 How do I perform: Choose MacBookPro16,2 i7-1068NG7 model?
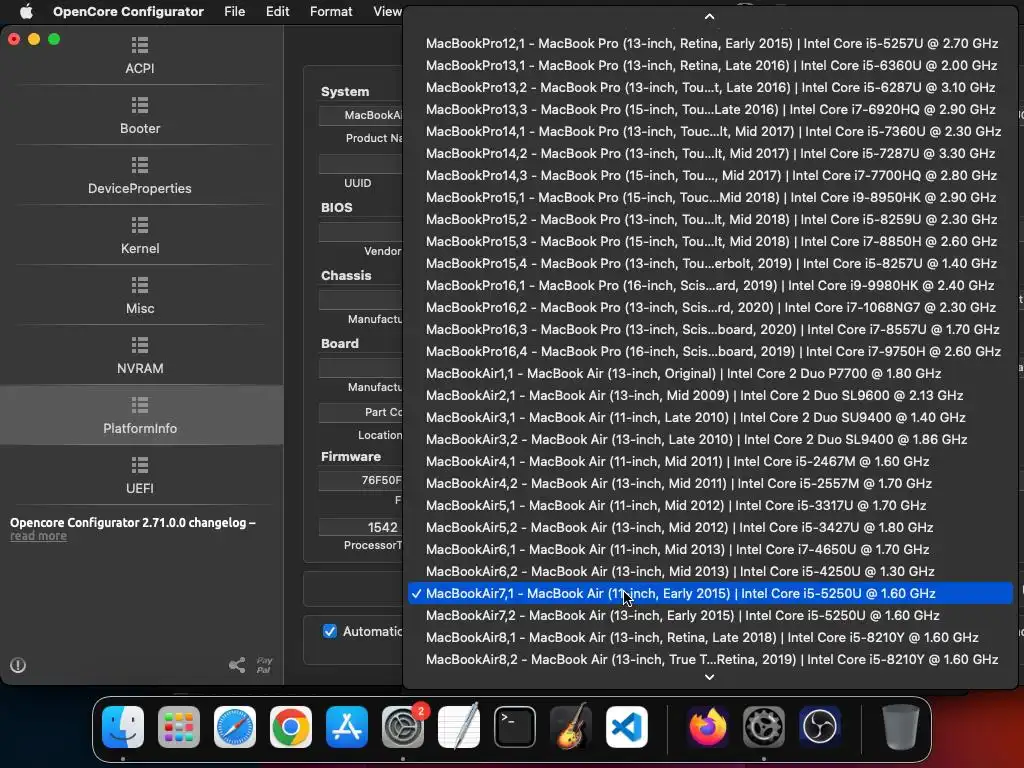710,308
